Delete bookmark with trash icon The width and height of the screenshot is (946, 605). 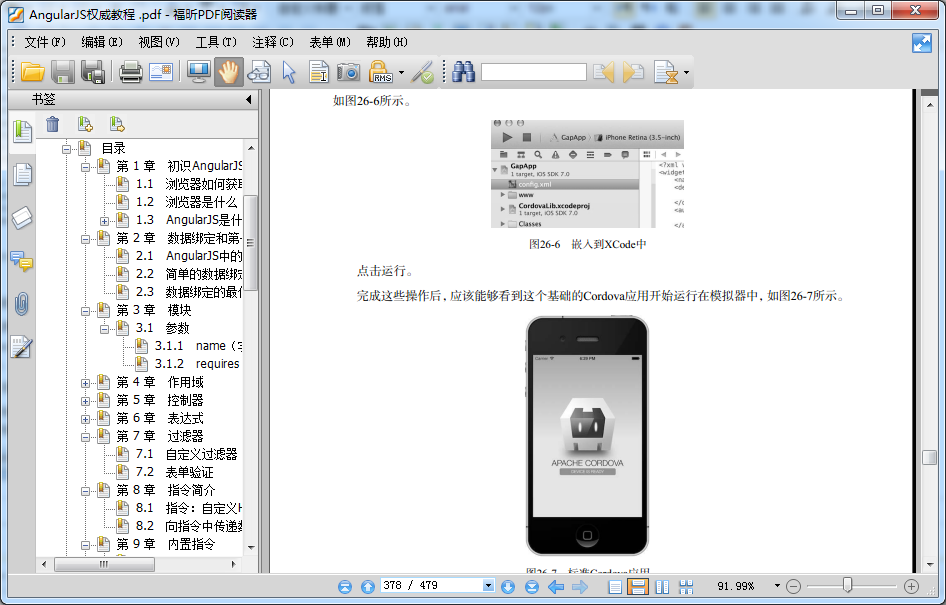[52, 124]
